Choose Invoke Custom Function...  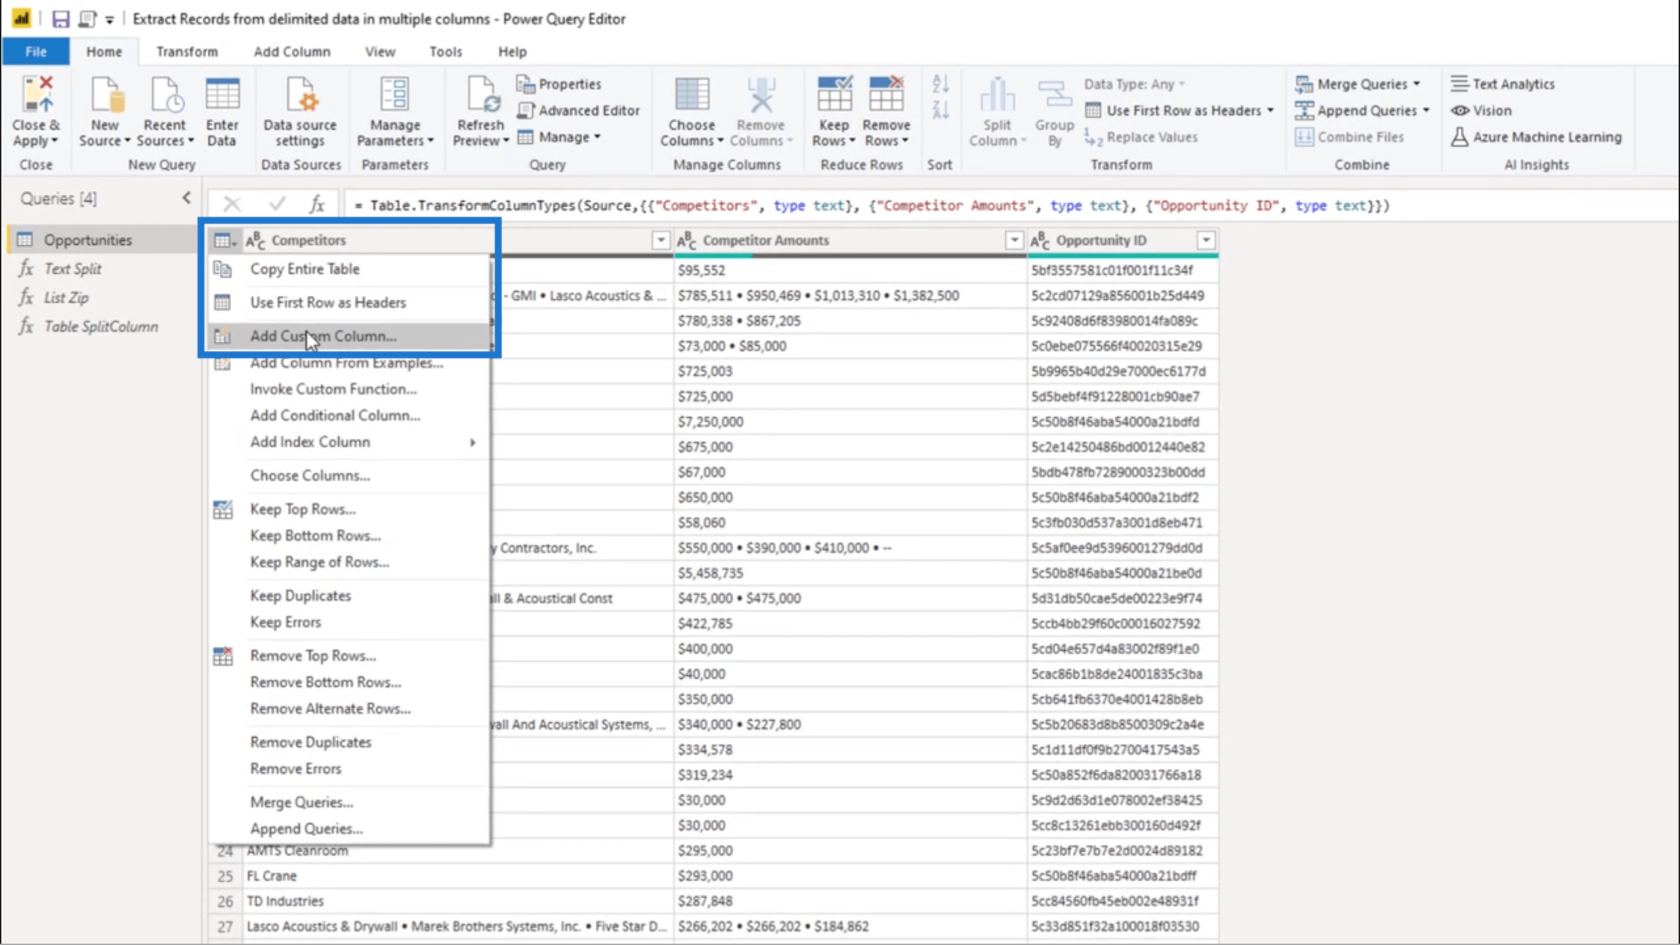pyautogui.click(x=349, y=389)
